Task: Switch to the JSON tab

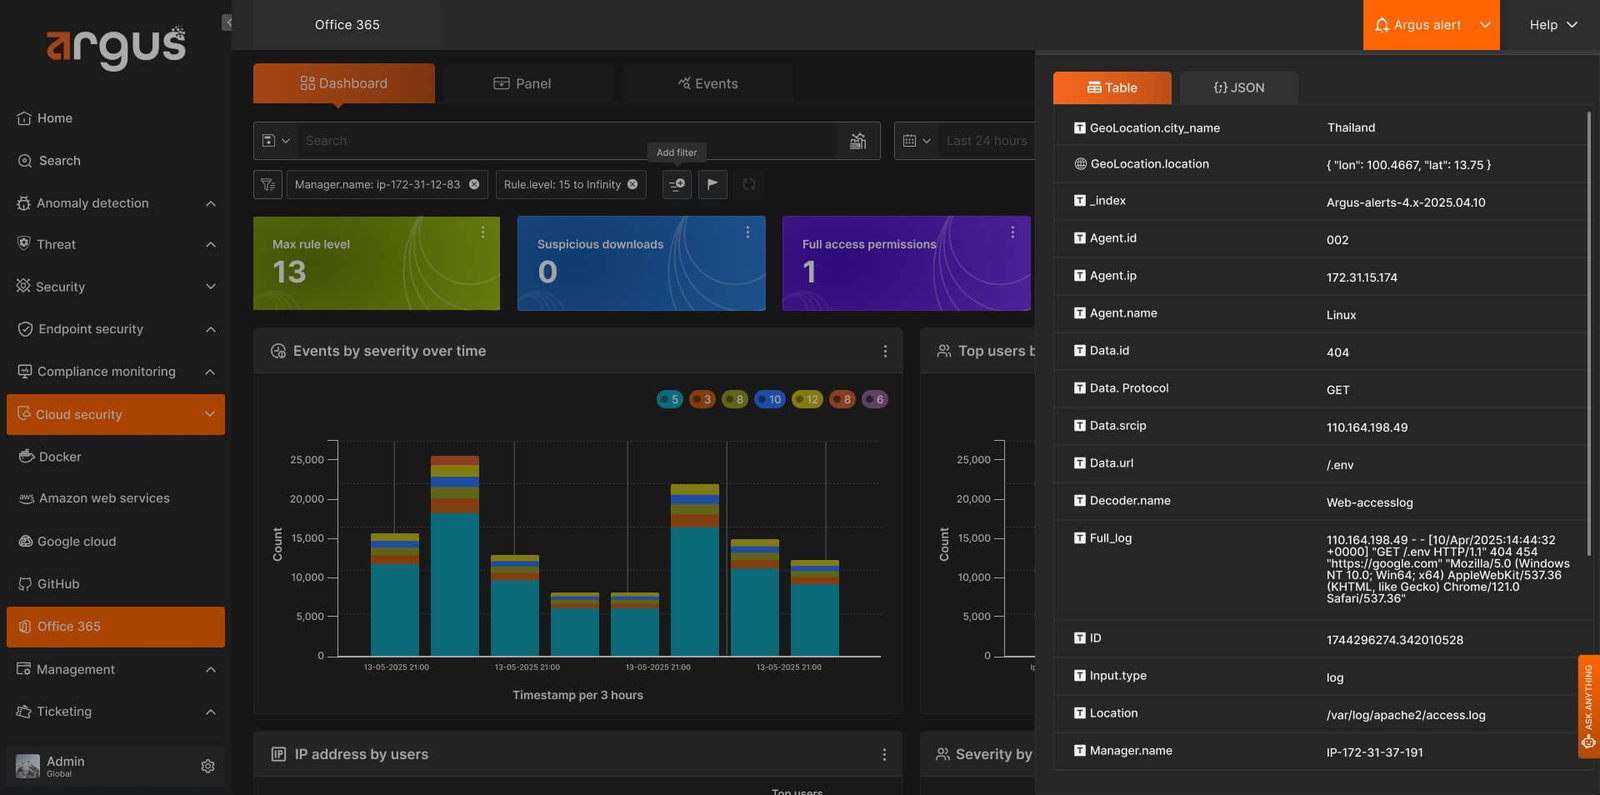Action: tap(1239, 87)
